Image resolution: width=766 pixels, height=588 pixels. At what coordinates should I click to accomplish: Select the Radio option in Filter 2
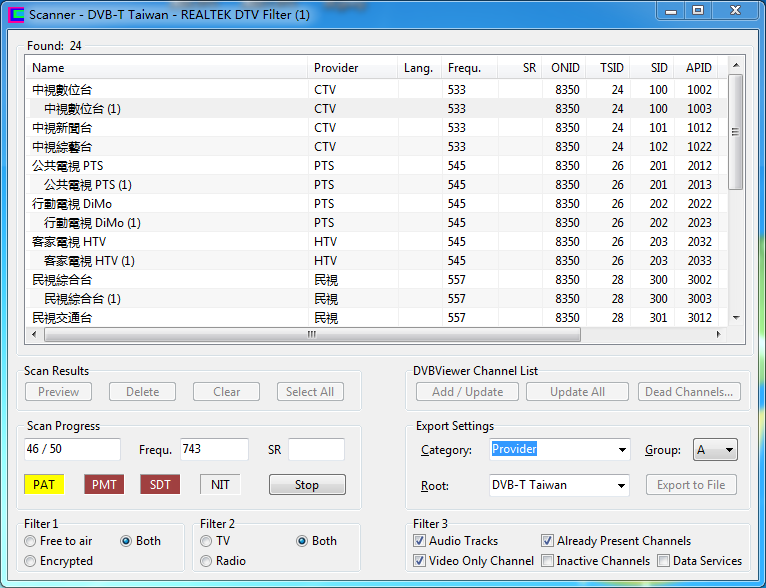pos(223,561)
